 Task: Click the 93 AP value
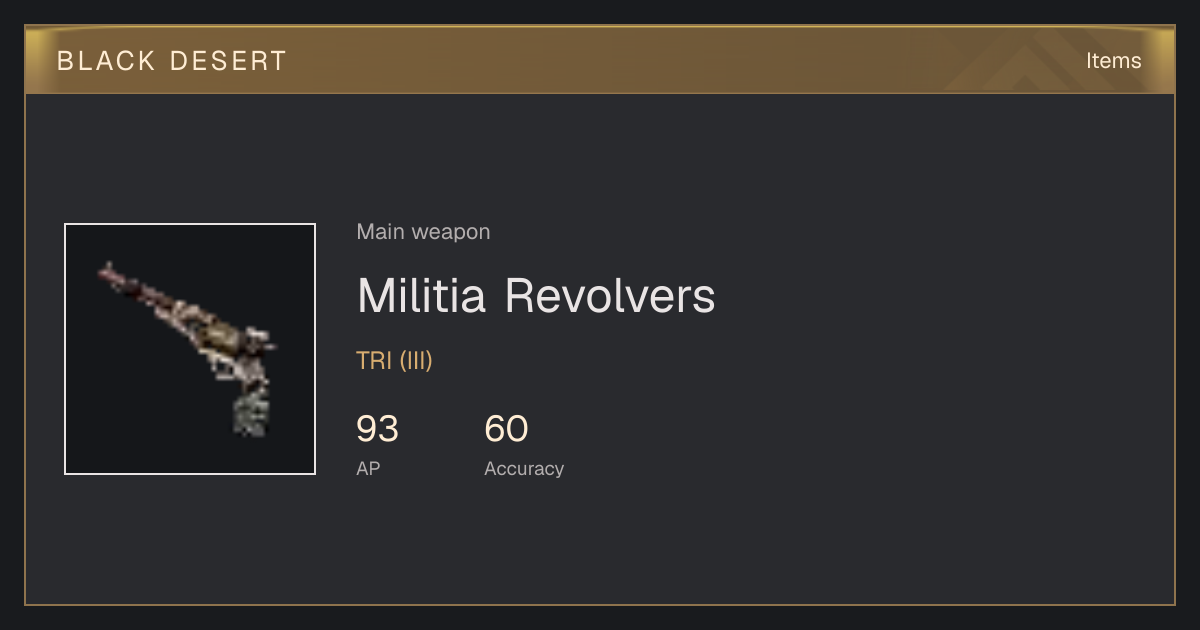point(377,429)
